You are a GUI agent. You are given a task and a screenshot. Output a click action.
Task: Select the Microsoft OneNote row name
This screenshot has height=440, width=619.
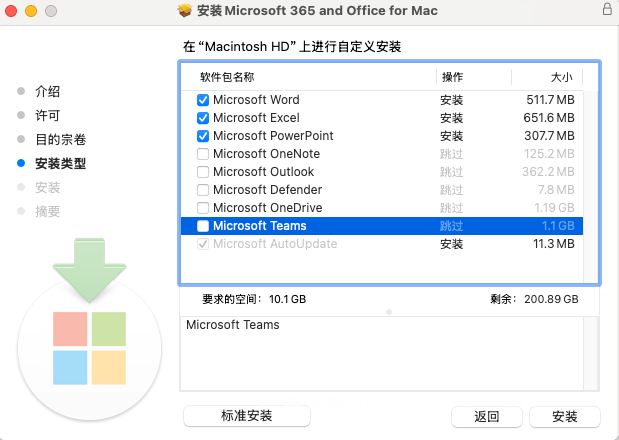pos(266,154)
